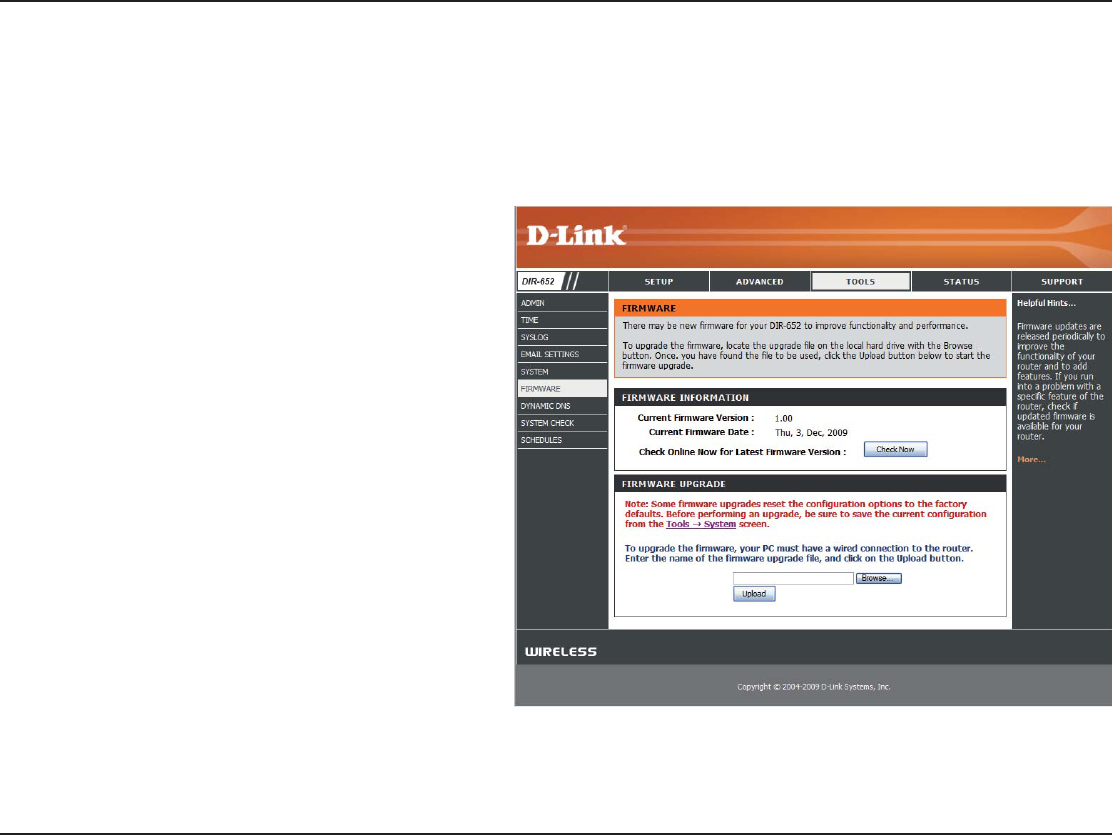Image resolution: width=1112 pixels, height=835 pixels.
Task: Open the SUPPORT tab
Action: tap(1062, 282)
